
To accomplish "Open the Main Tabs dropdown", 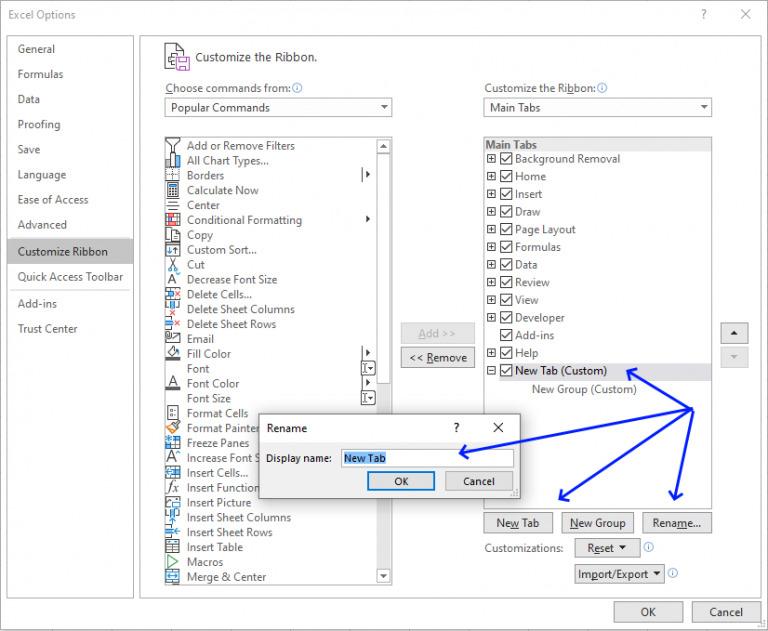I will coord(597,107).
